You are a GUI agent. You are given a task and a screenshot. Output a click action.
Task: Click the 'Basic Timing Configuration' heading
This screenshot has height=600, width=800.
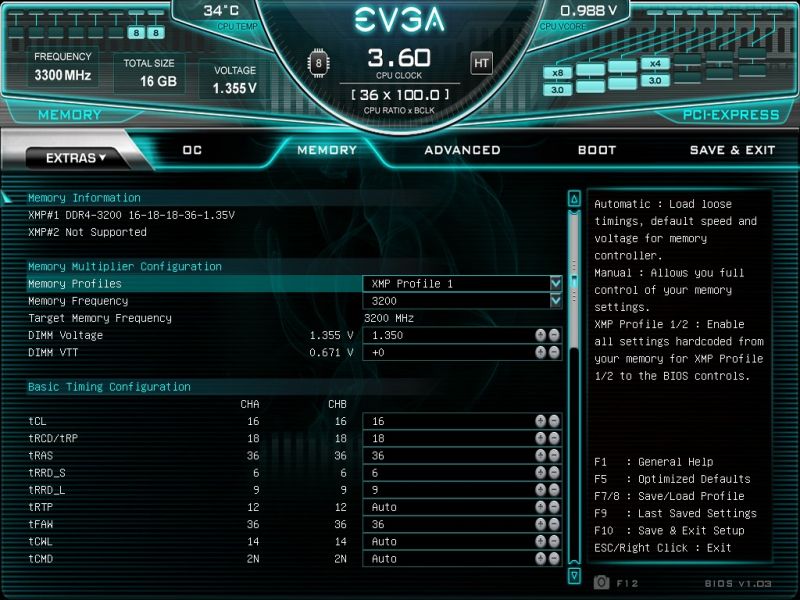(x=109, y=387)
